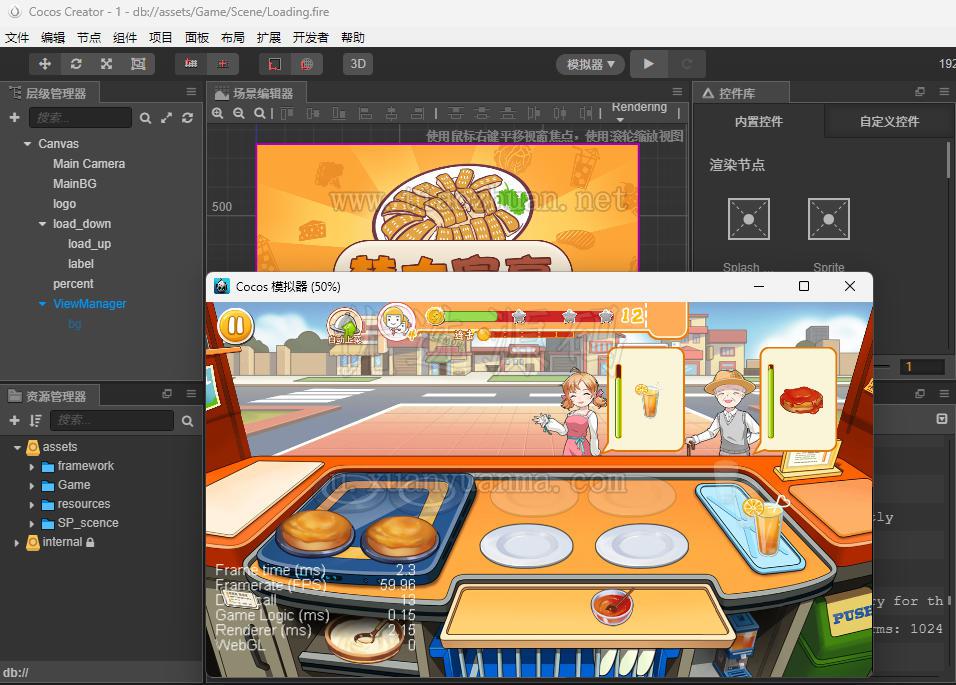Screen dimensions: 956x685
Task: Open the scene editor panel menu
Action: coord(677,92)
